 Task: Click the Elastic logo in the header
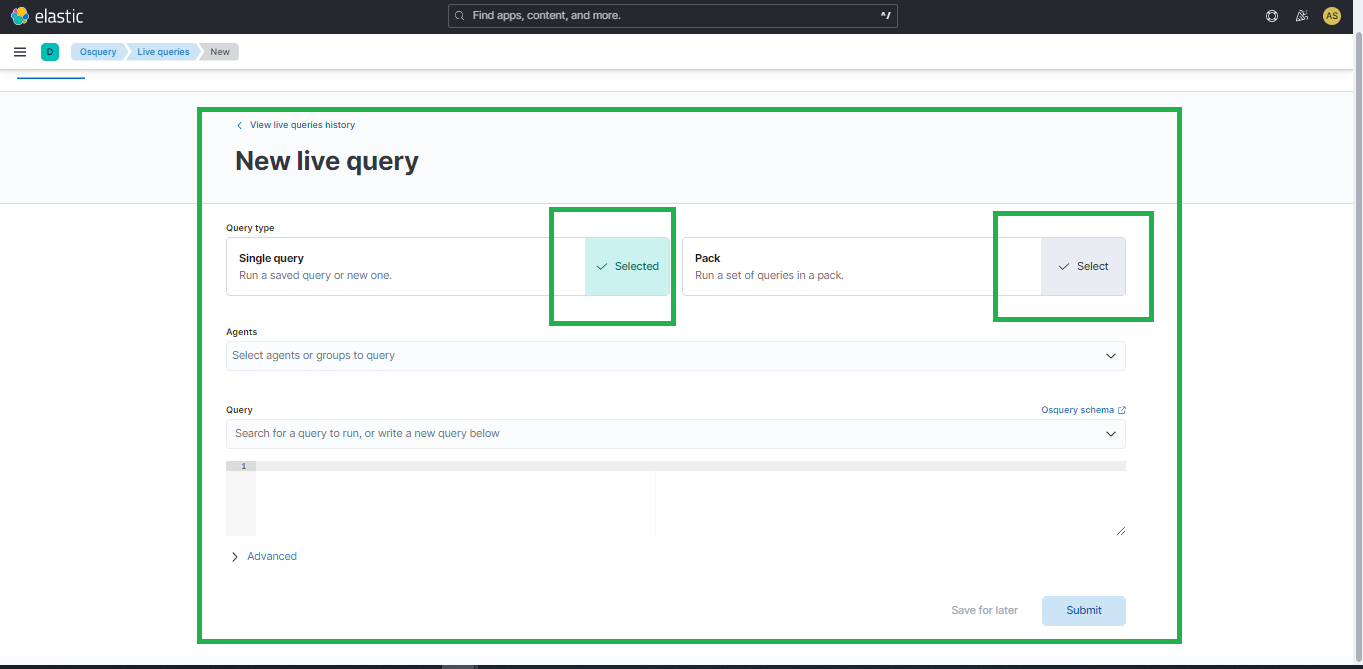coord(45,15)
